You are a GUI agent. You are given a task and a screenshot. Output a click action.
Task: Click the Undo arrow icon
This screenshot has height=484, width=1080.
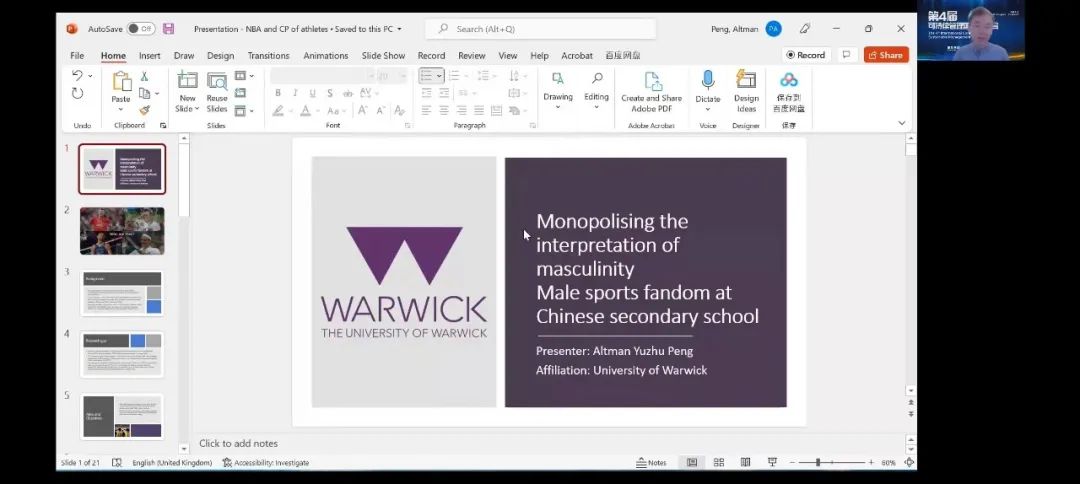pos(77,75)
